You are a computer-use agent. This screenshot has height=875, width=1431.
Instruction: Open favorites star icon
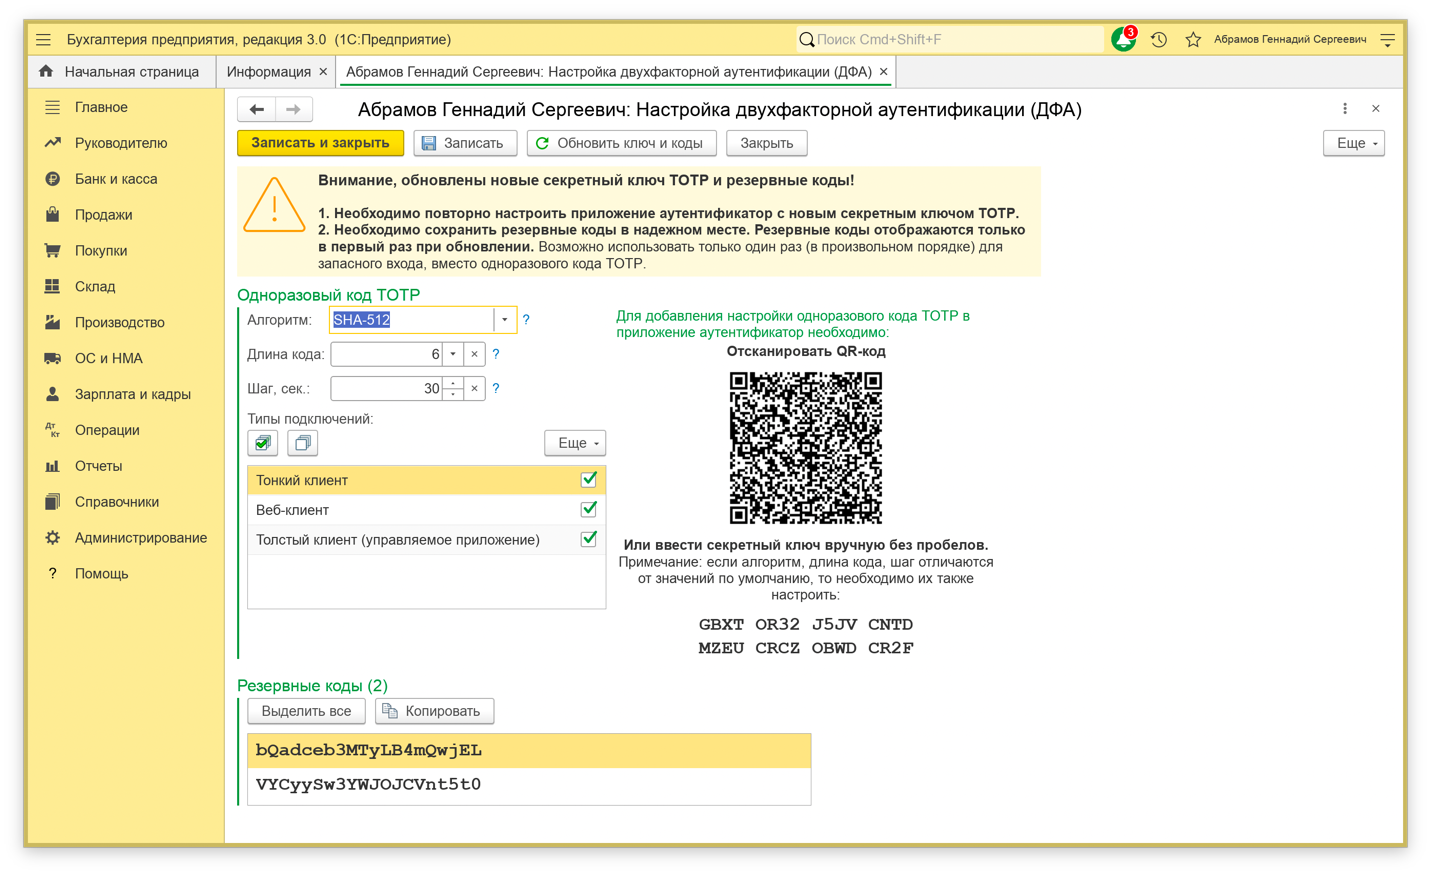point(1193,40)
